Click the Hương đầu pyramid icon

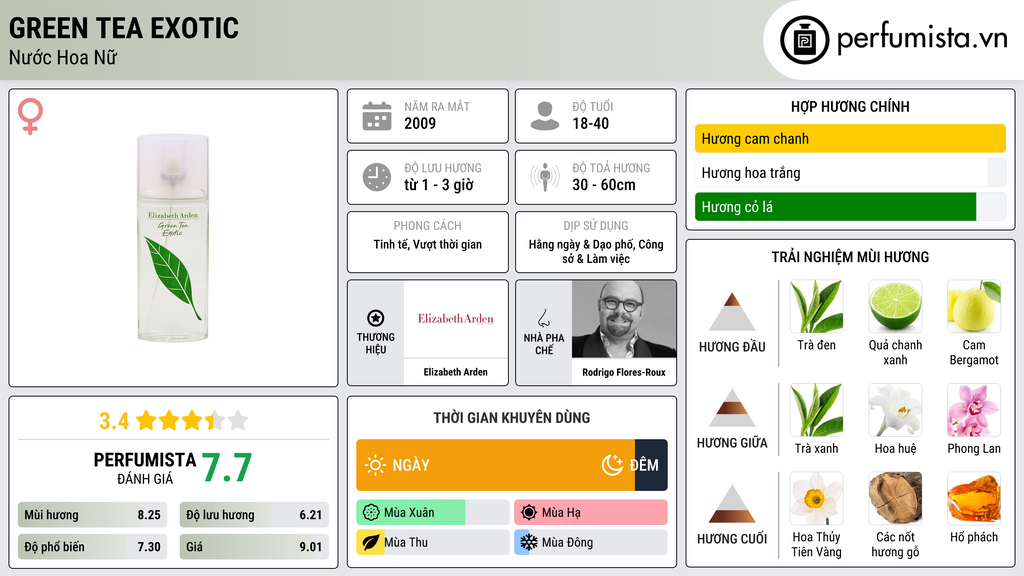(732, 312)
